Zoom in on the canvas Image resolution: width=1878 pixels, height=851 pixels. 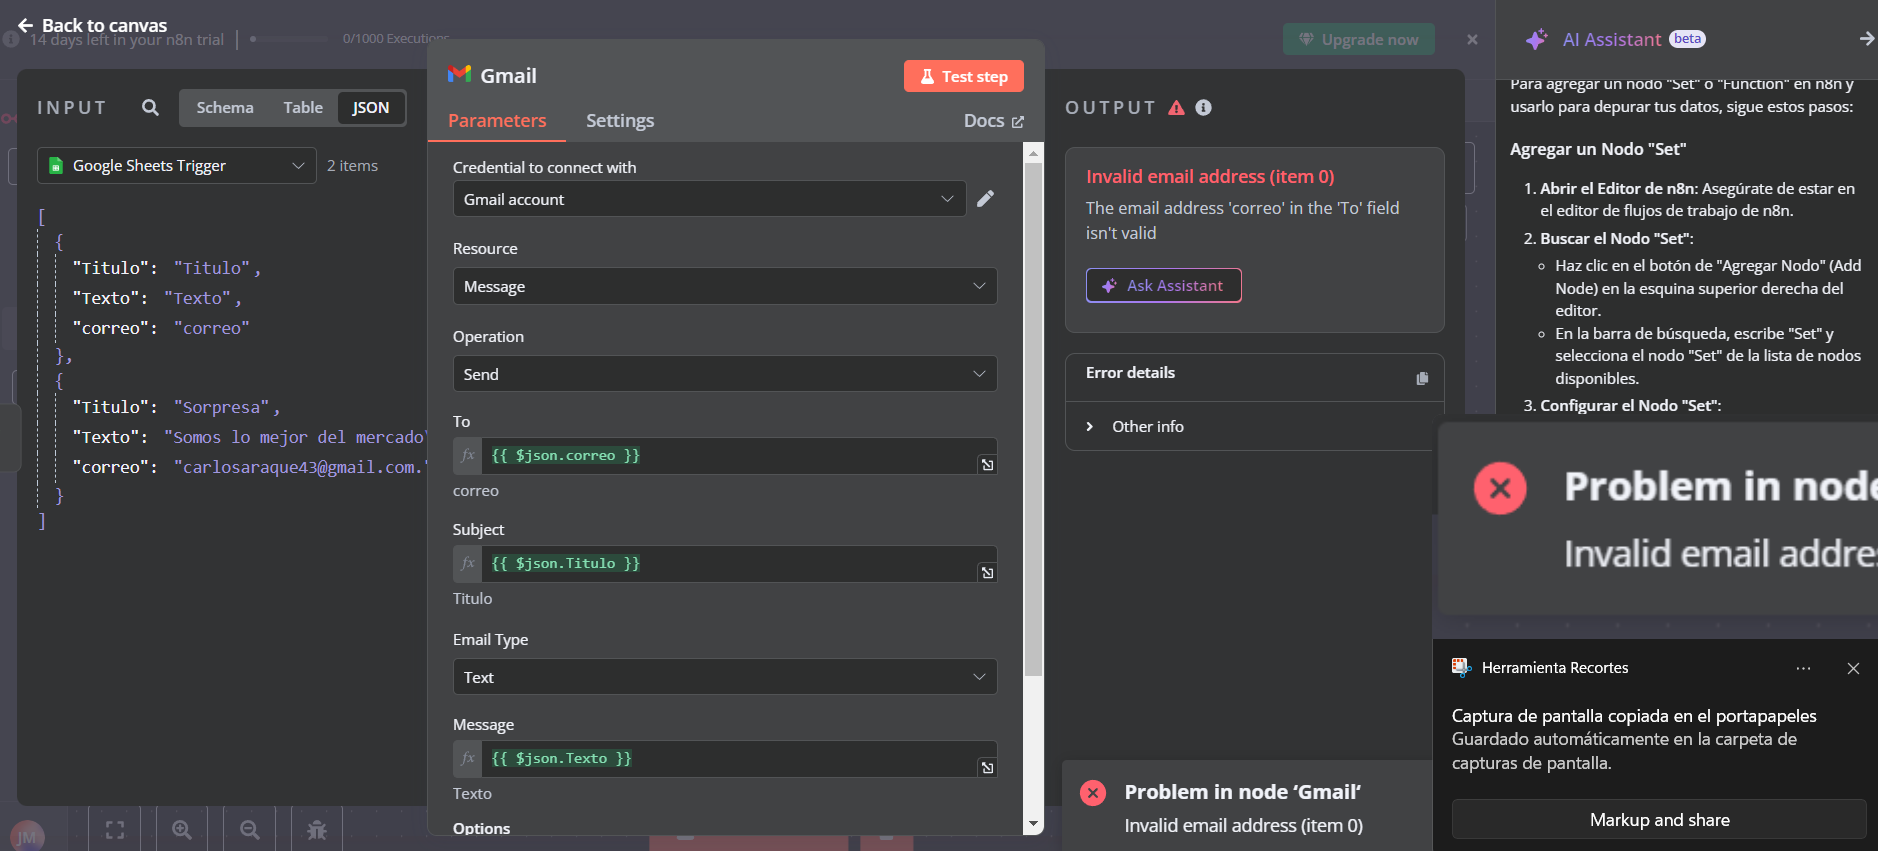click(182, 830)
